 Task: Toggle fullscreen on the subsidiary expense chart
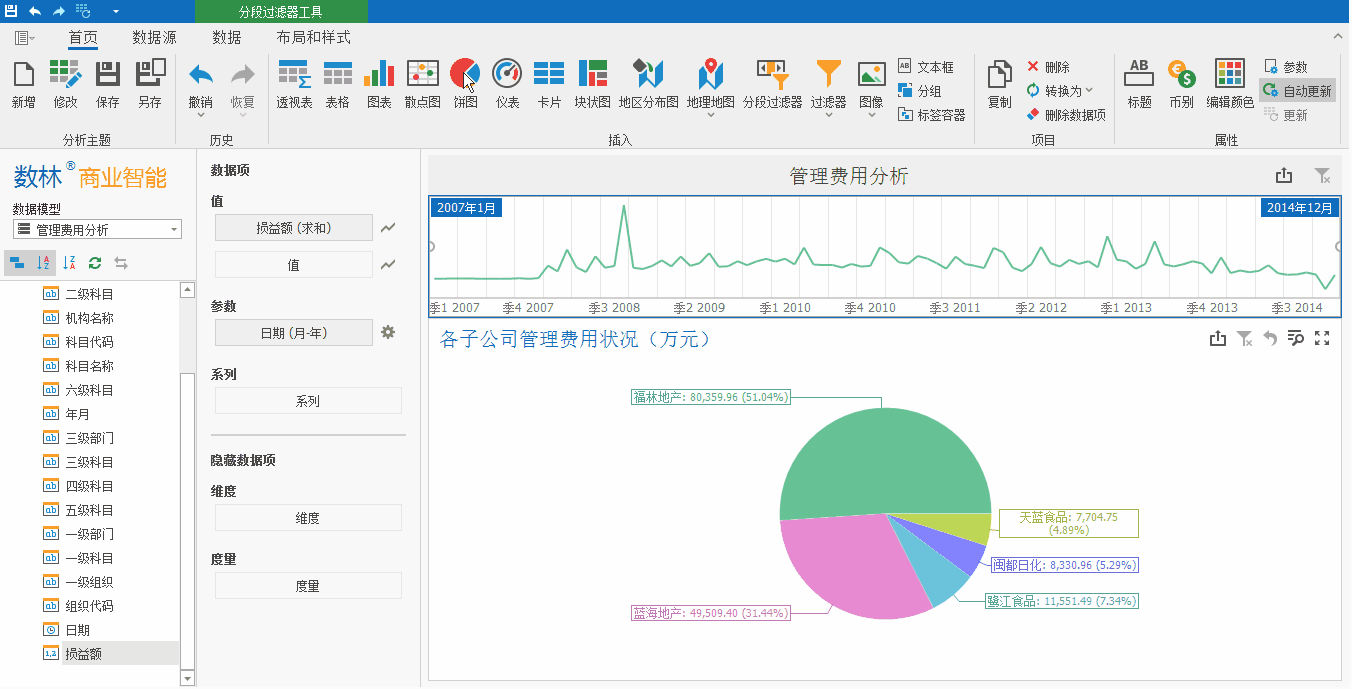tap(1322, 339)
